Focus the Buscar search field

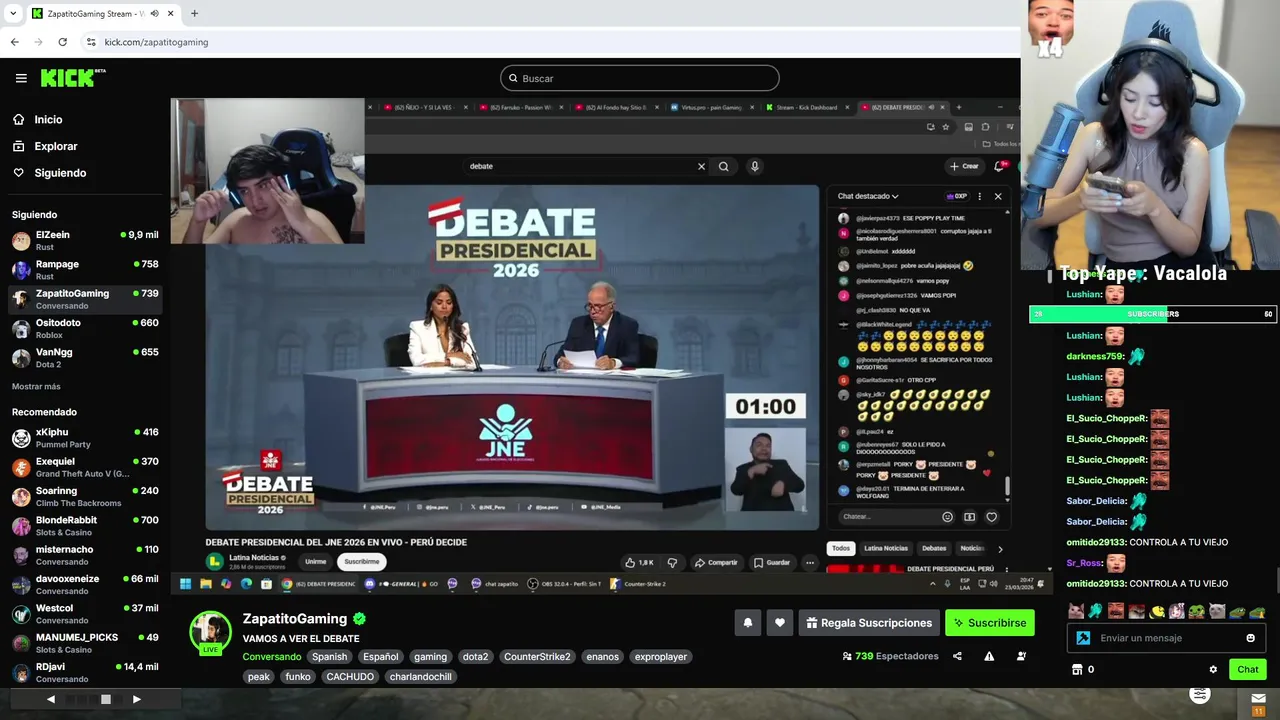640,78
